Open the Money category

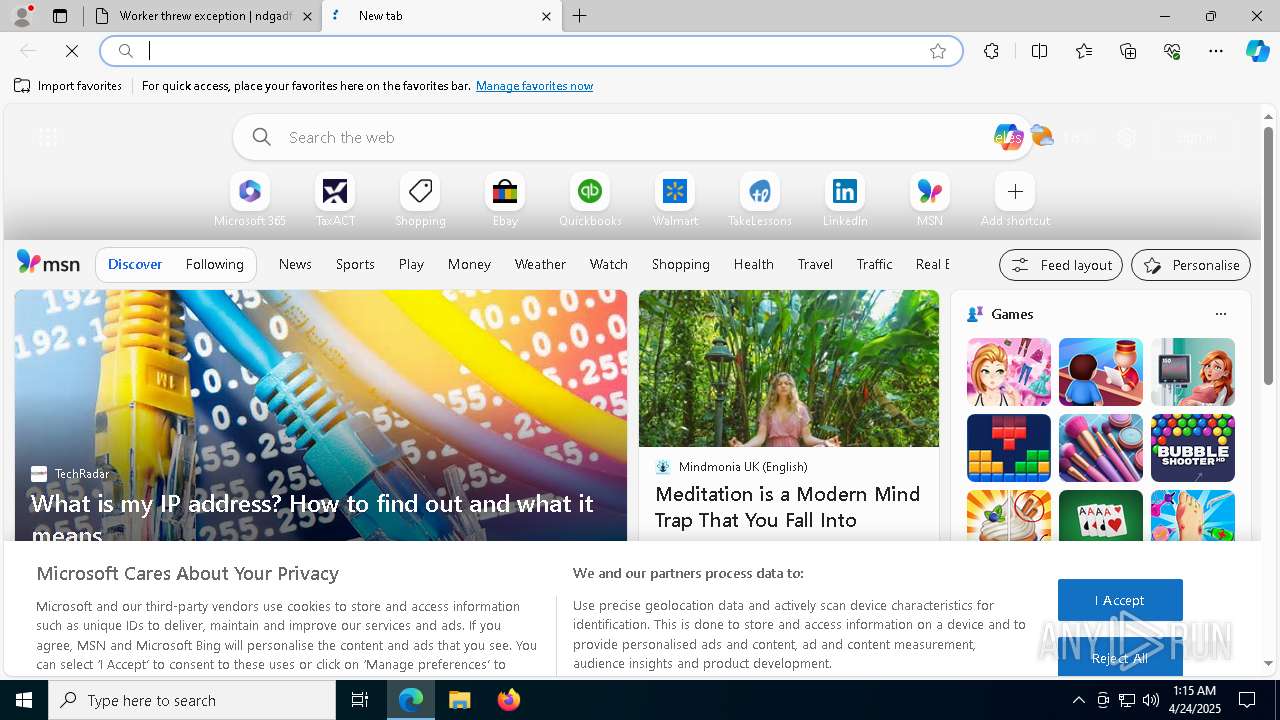469,264
